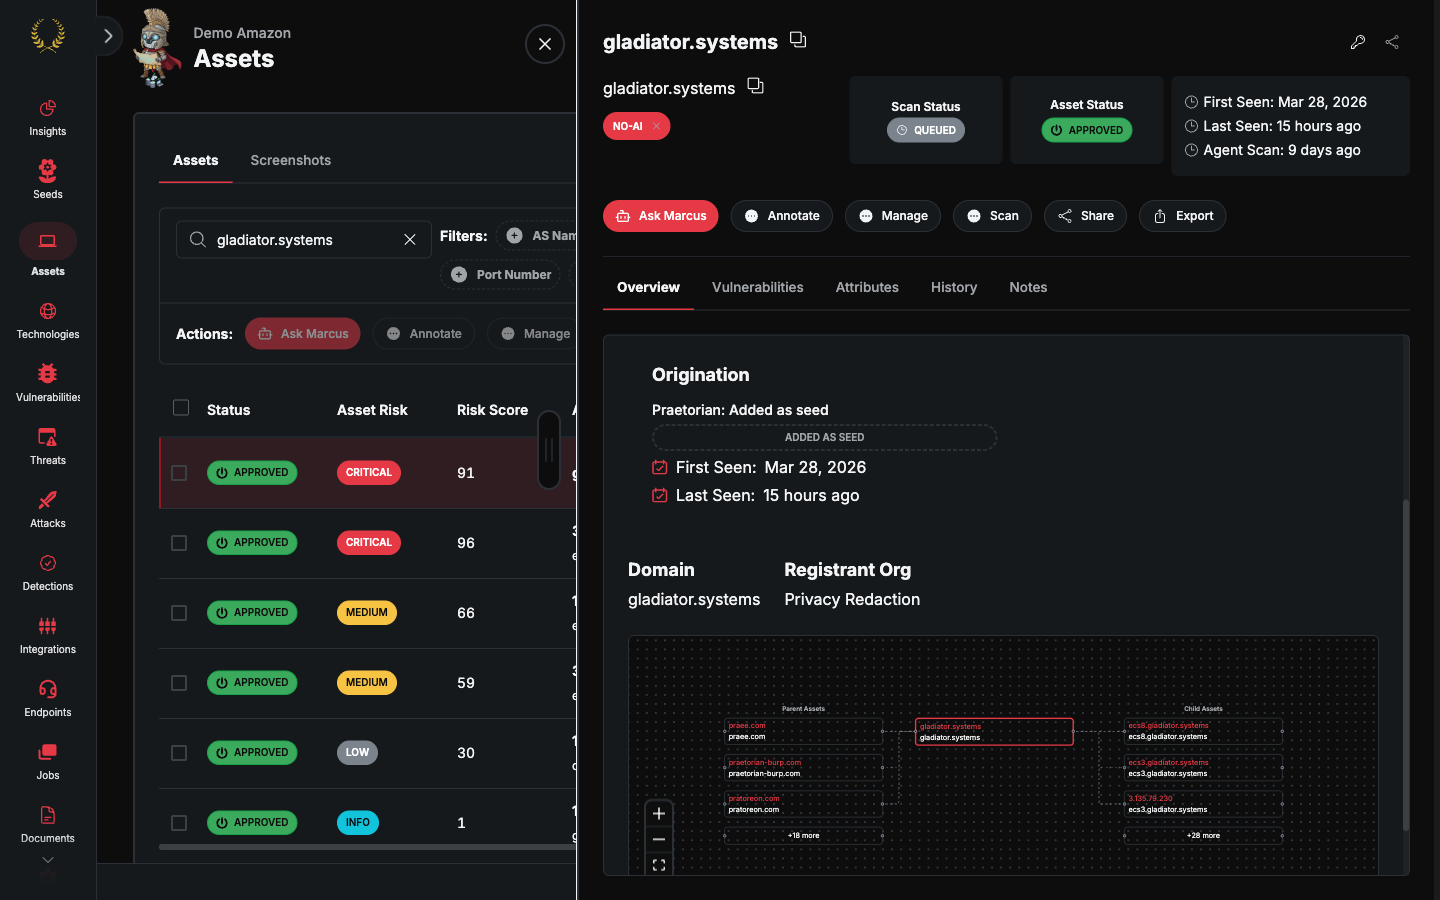This screenshot has height=900, width=1440.
Task: Expand the left sidebar with chevron
Action: (x=108, y=36)
